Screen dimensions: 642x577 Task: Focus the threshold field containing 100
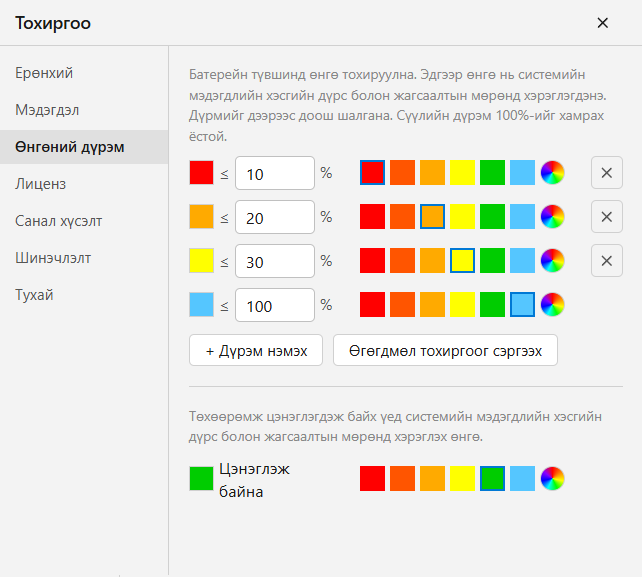(x=275, y=305)
